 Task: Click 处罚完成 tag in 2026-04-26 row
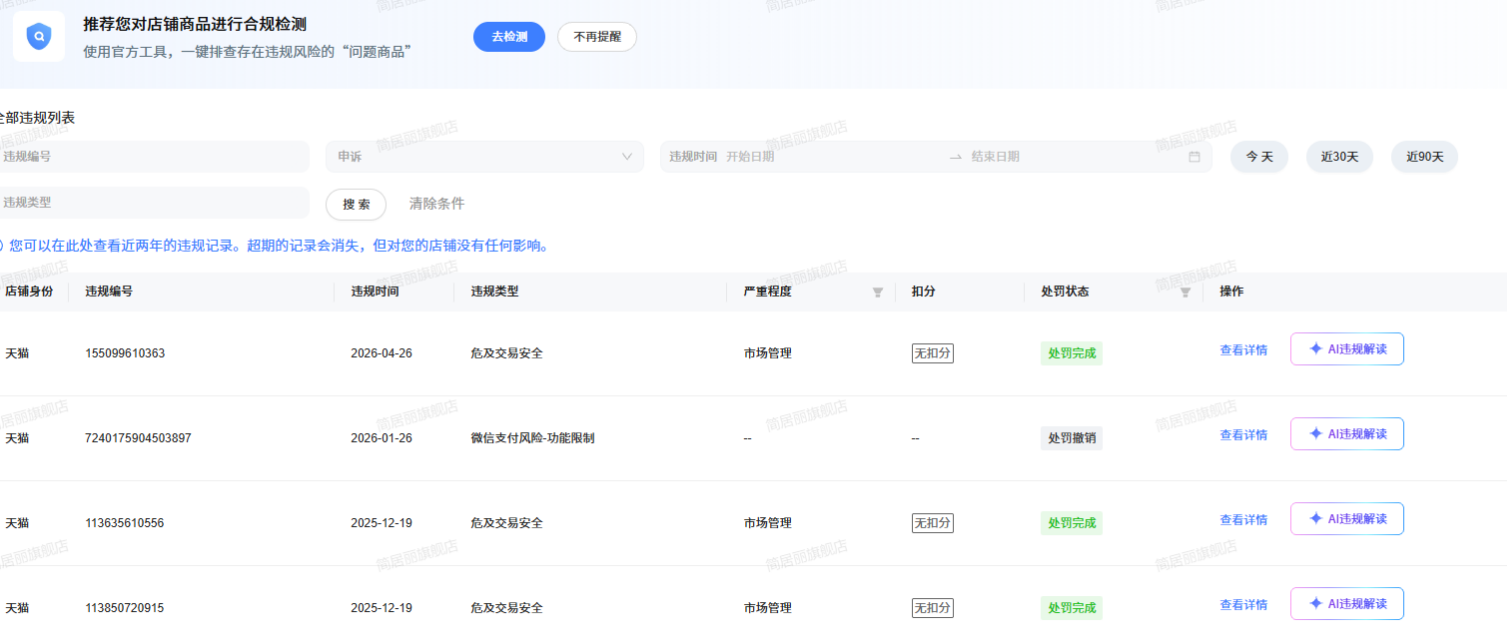click(x=1072, y=353)
